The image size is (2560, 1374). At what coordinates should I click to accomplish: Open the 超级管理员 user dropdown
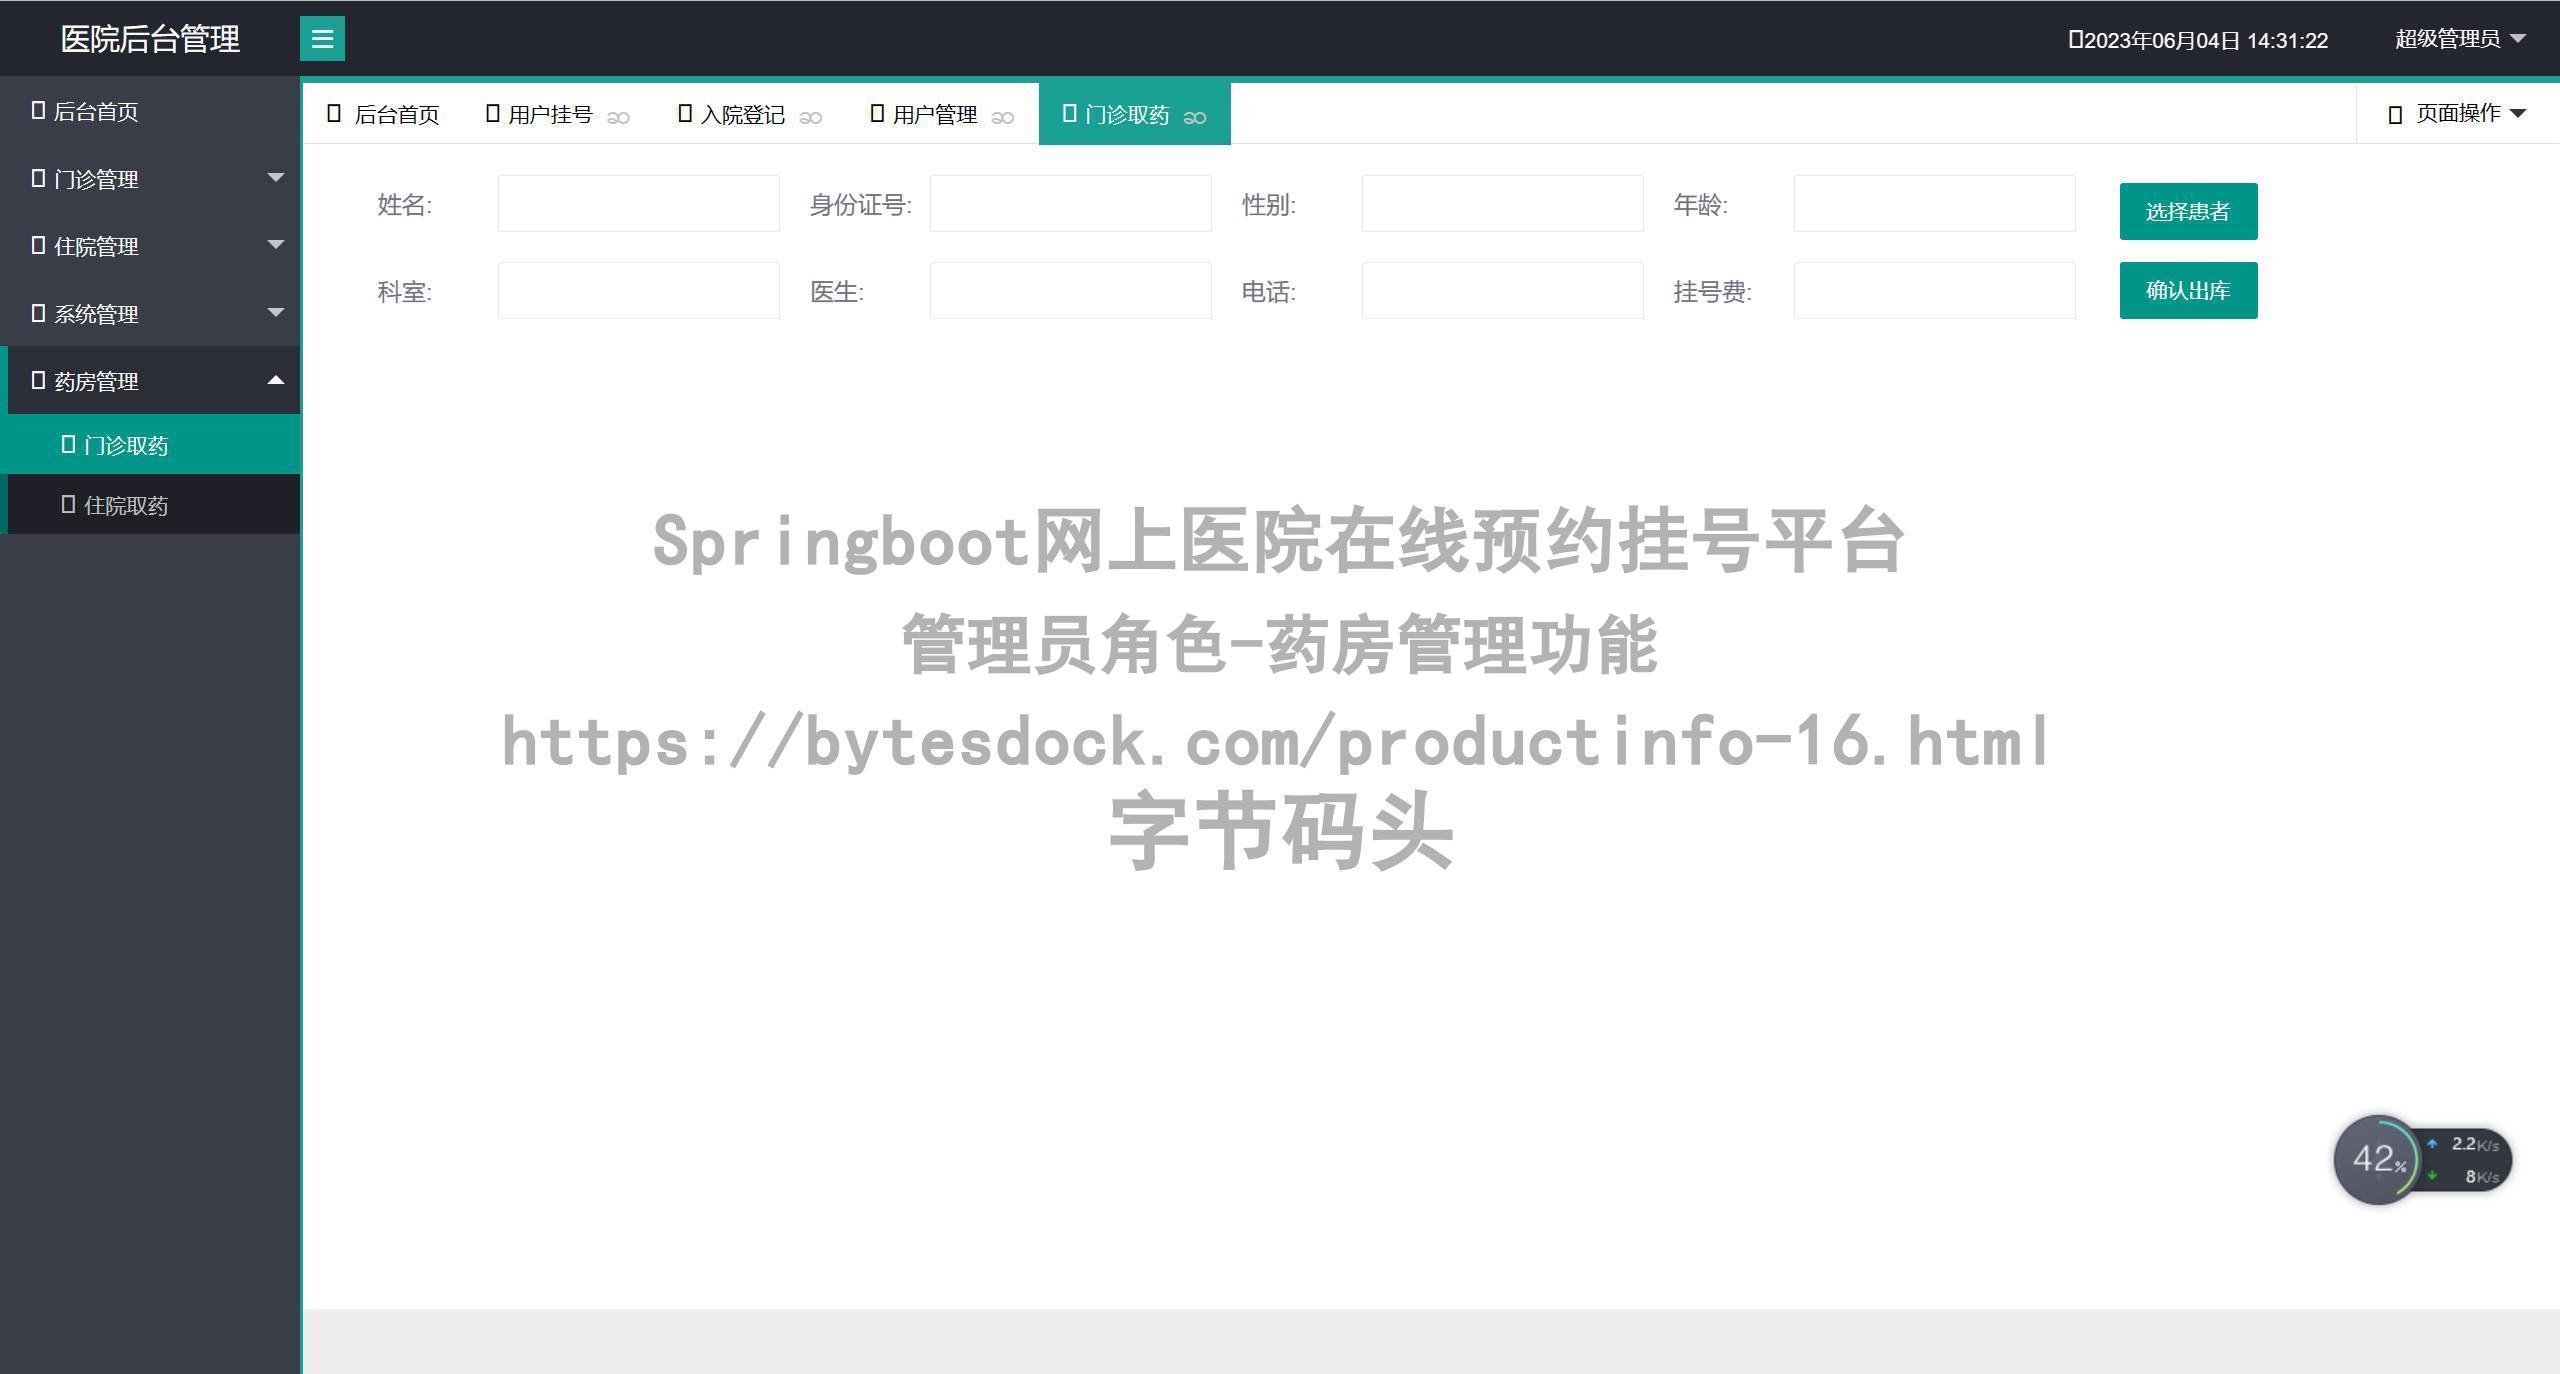2460,39
